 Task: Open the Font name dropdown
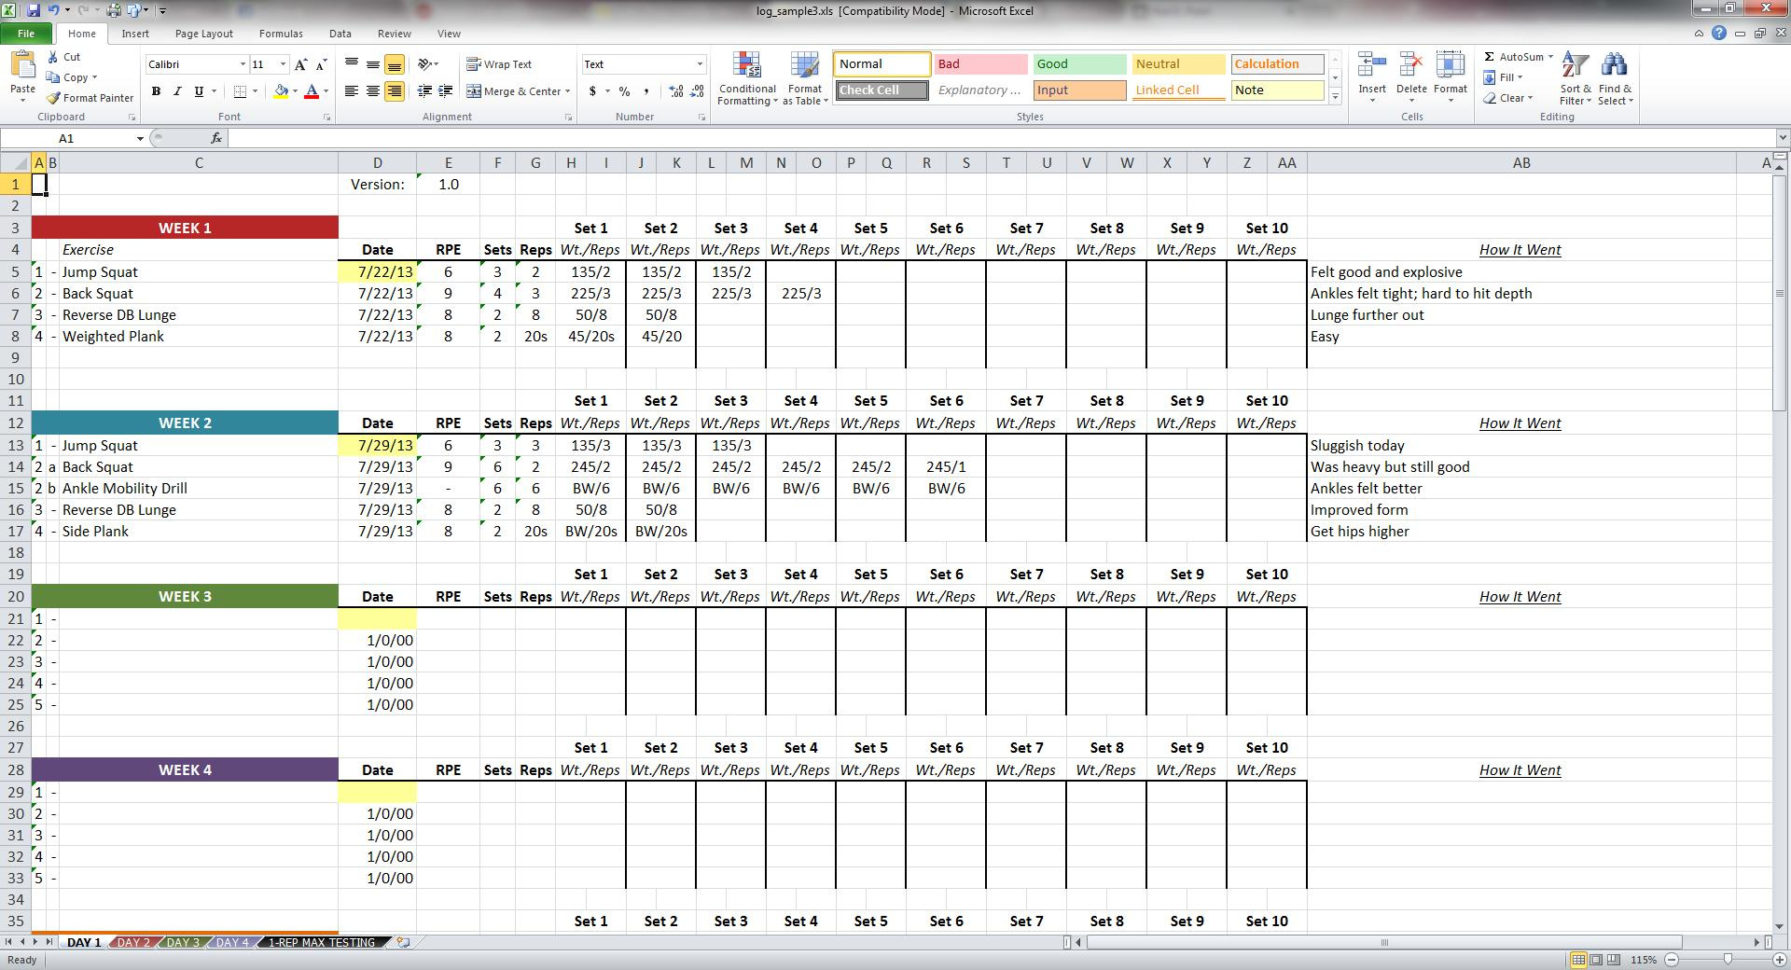tap(243, 64)
